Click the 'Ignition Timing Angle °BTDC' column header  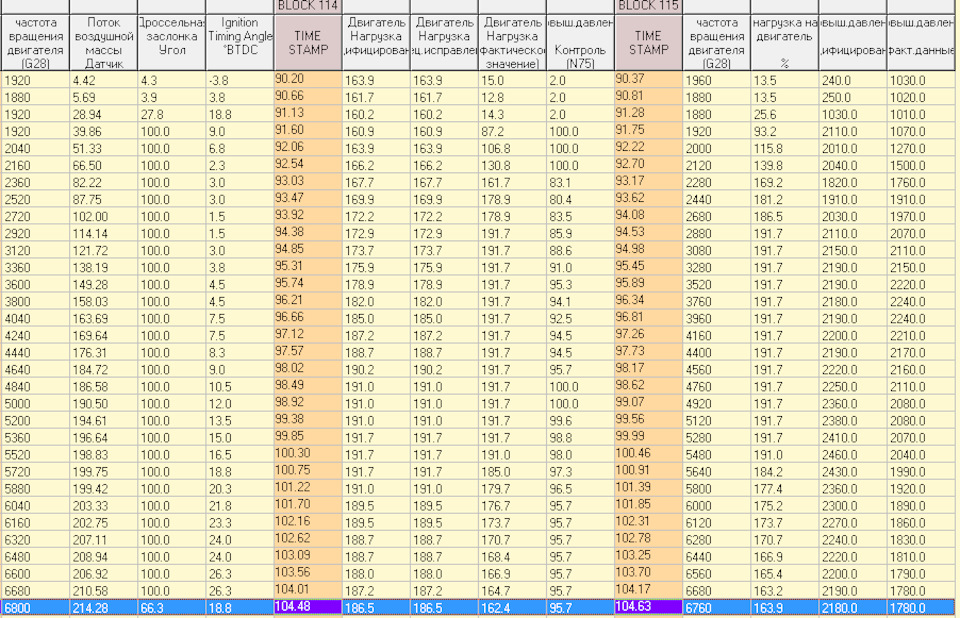[240, 42]
